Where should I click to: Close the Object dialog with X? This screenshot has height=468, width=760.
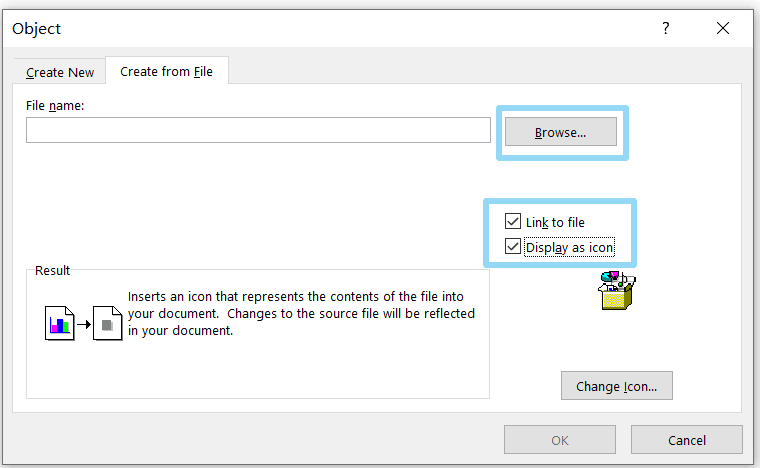723,28
